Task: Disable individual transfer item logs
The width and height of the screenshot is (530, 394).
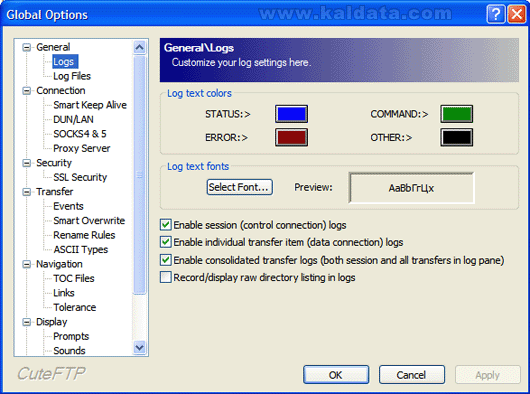Action: coord(166,242)
